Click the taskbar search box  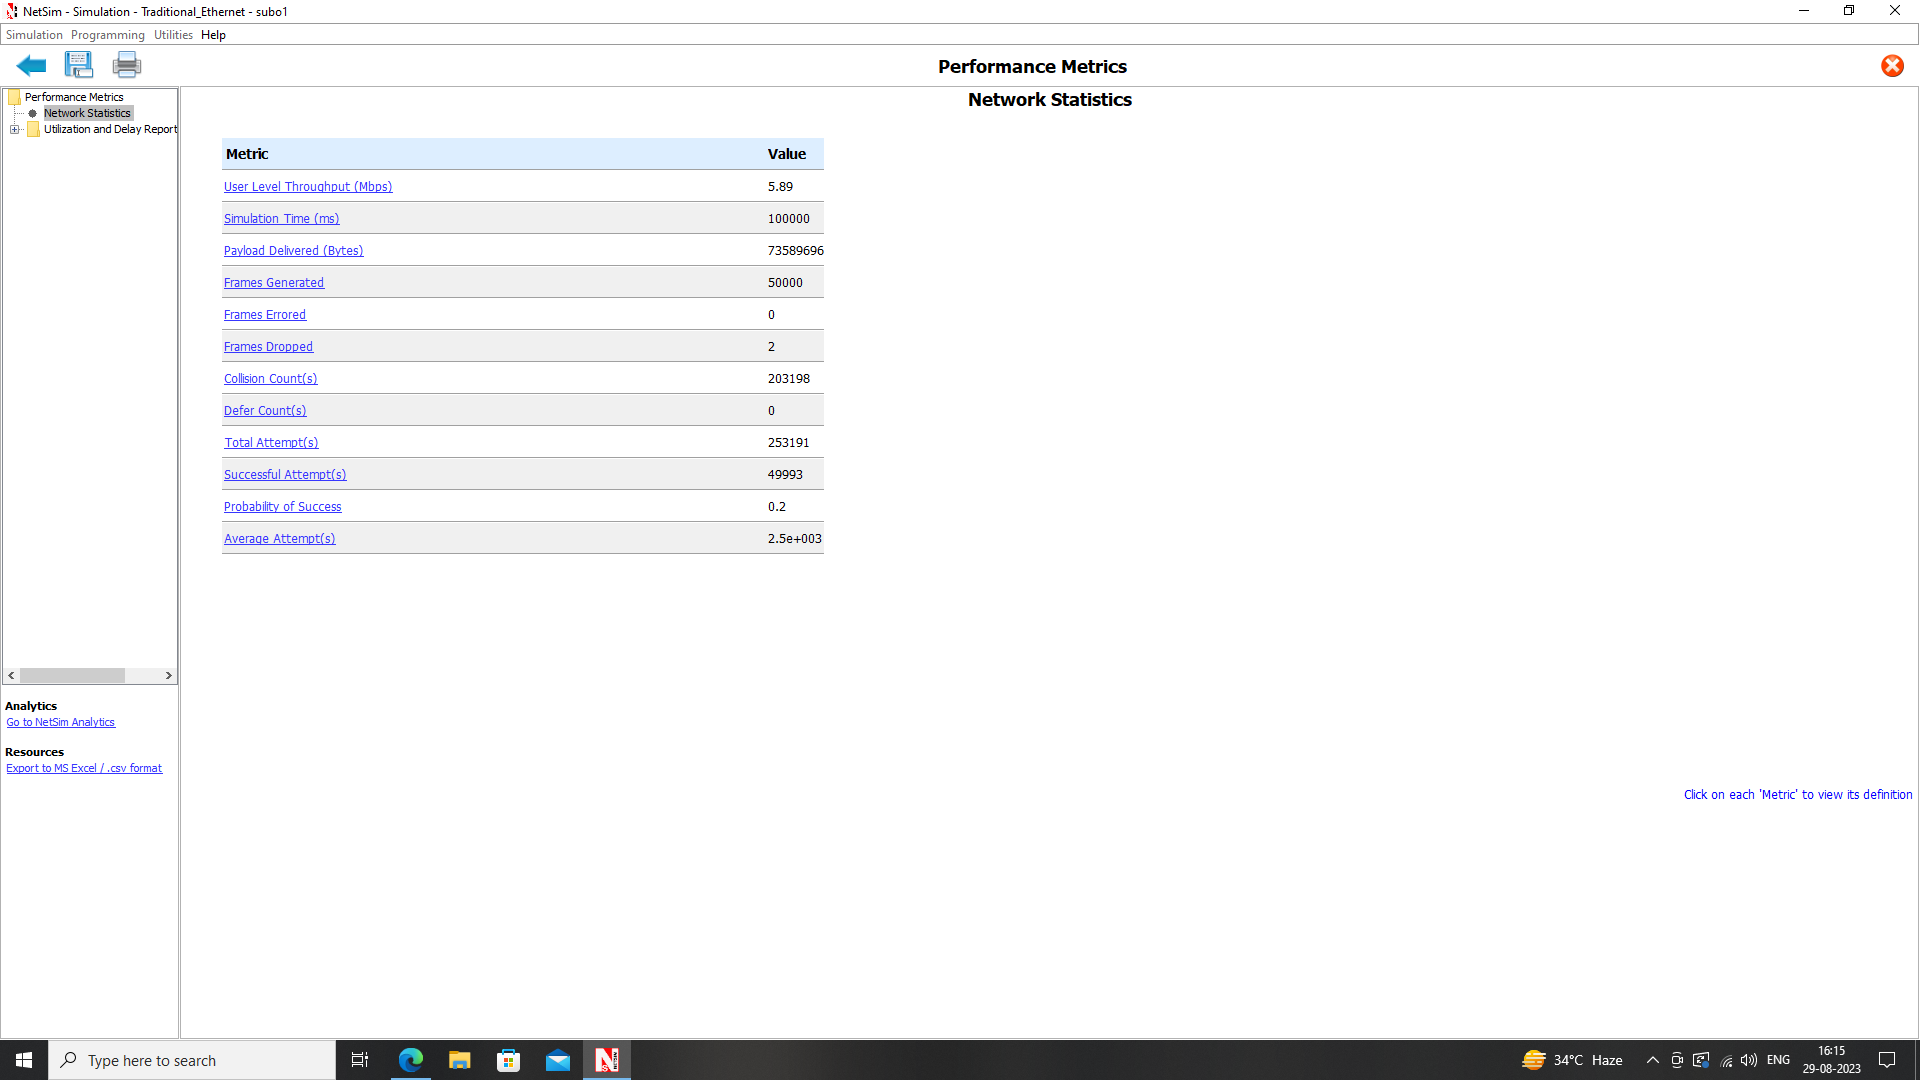(x=192, y=1060)
